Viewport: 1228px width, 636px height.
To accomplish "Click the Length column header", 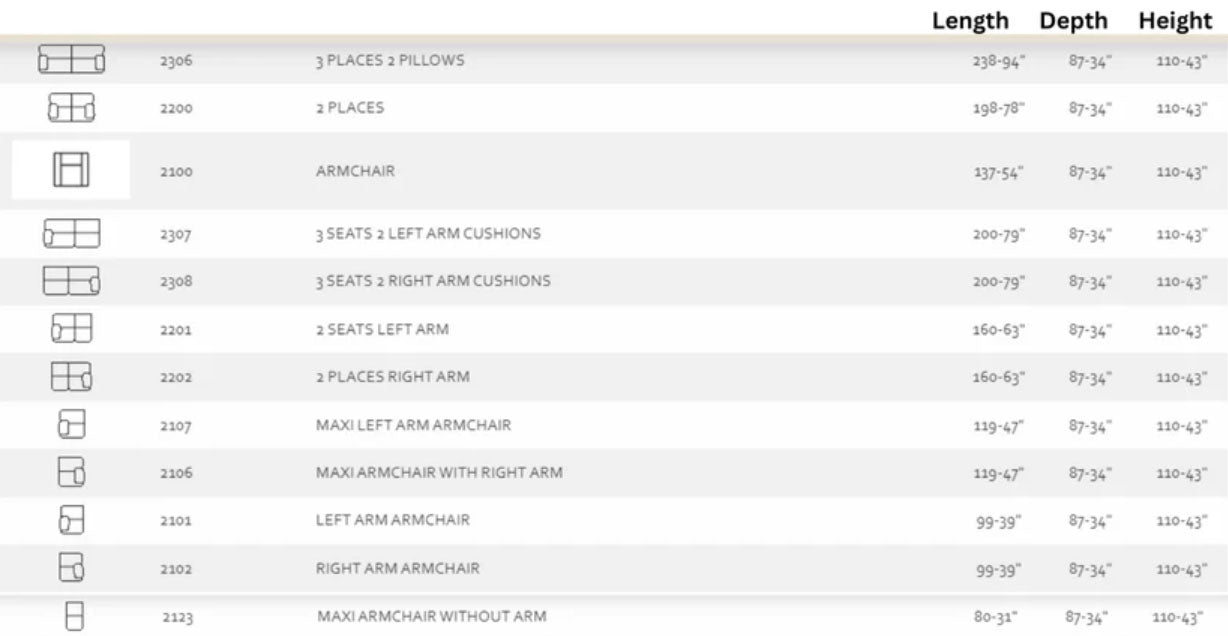I will pos(970,21).
